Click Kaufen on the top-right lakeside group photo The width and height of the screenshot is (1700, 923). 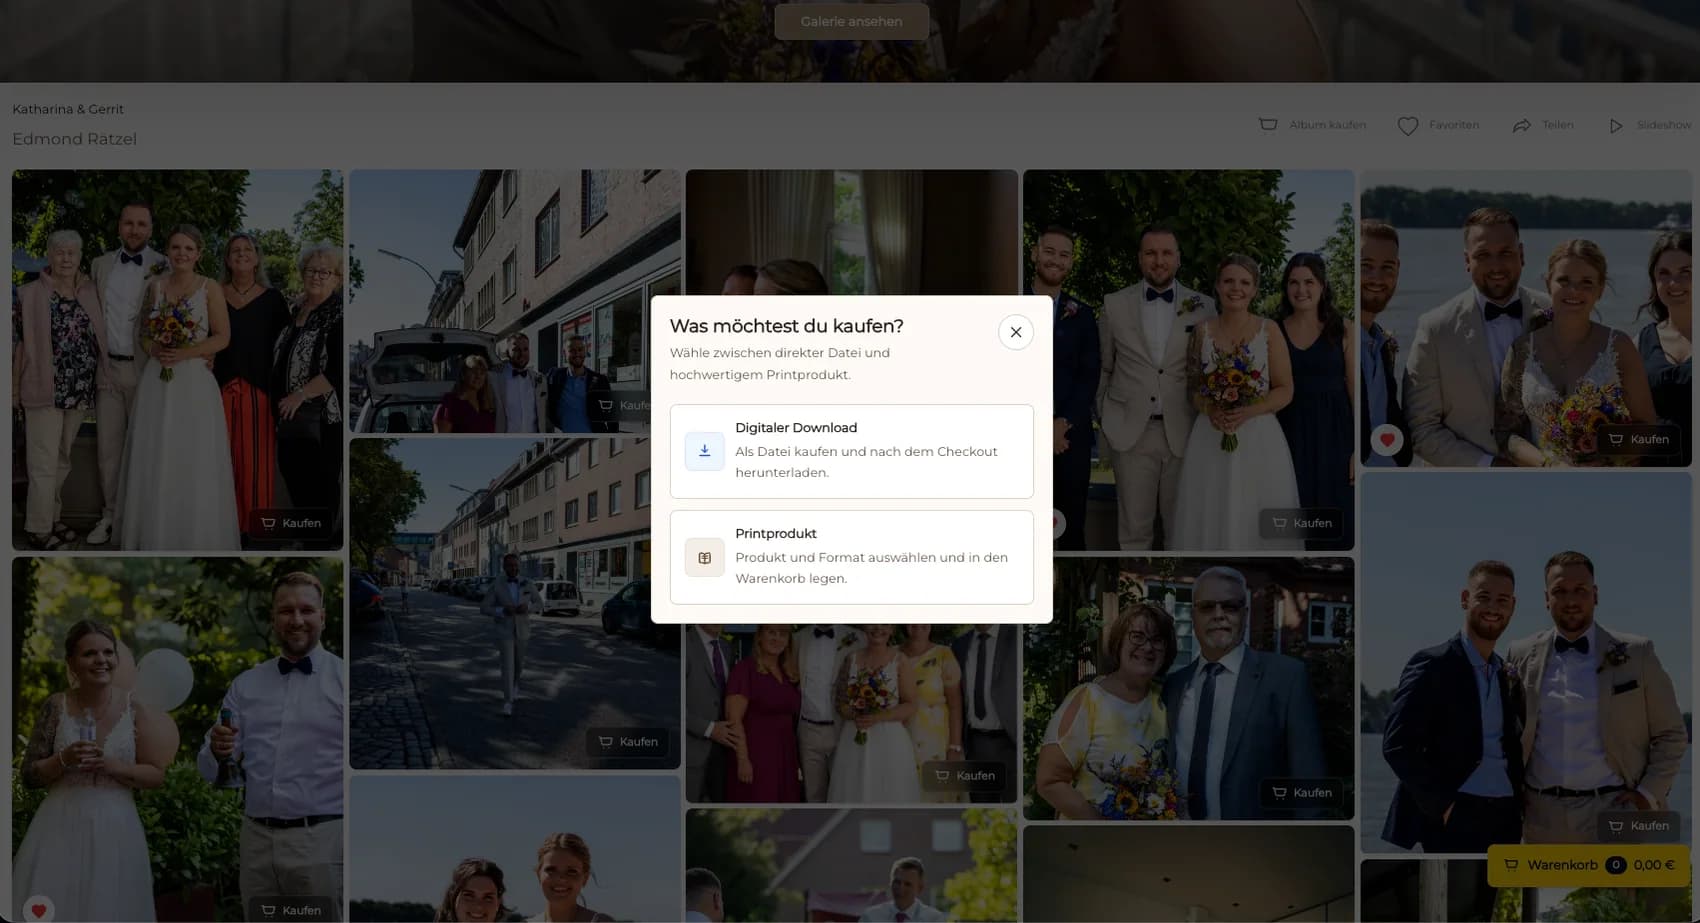[x=1639, y=439]
